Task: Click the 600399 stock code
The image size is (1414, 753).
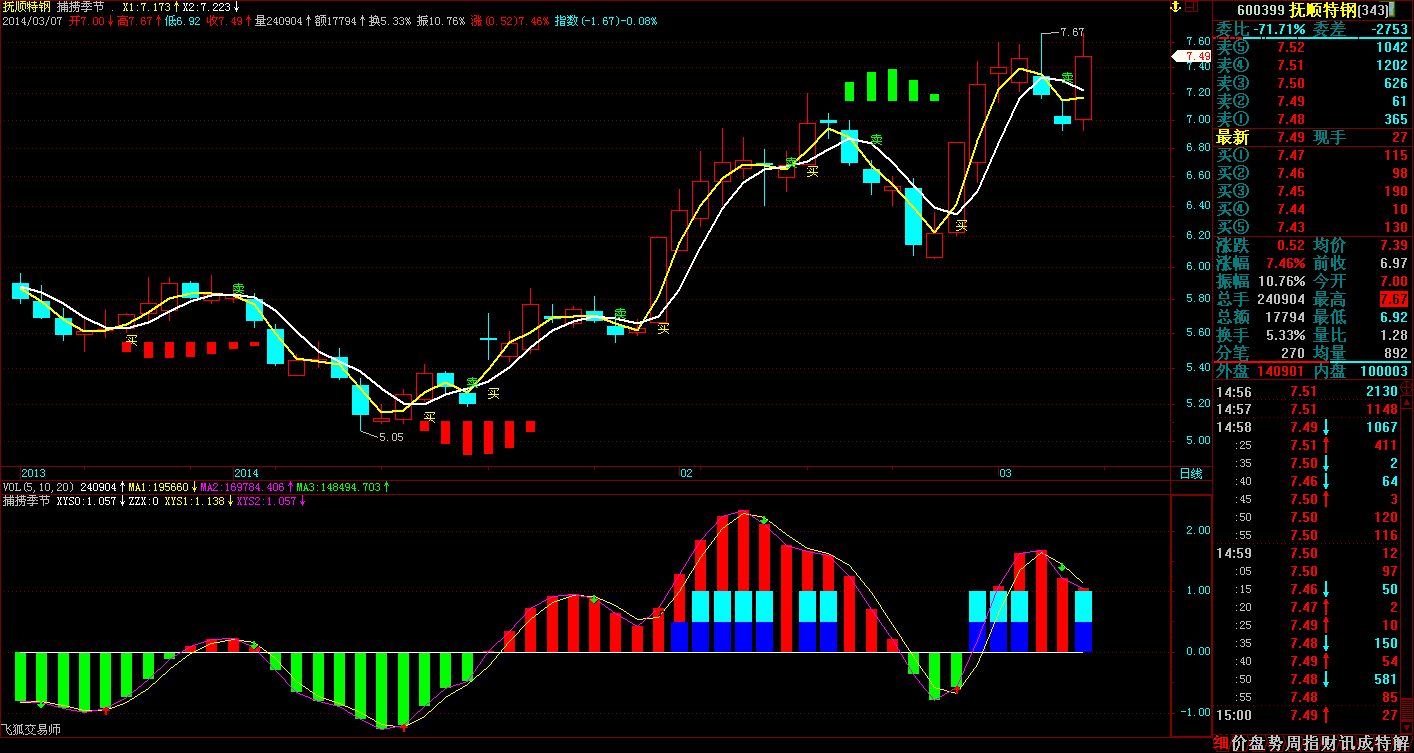Action: 1260,10
